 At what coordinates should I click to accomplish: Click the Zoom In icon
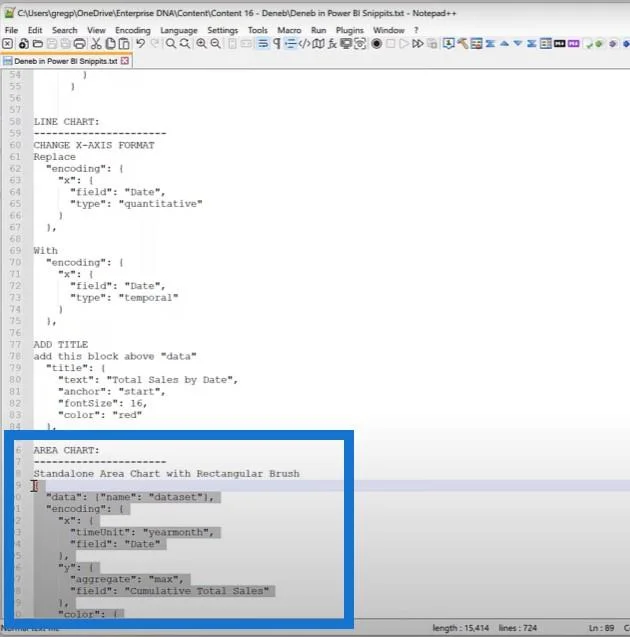point(201,43)
